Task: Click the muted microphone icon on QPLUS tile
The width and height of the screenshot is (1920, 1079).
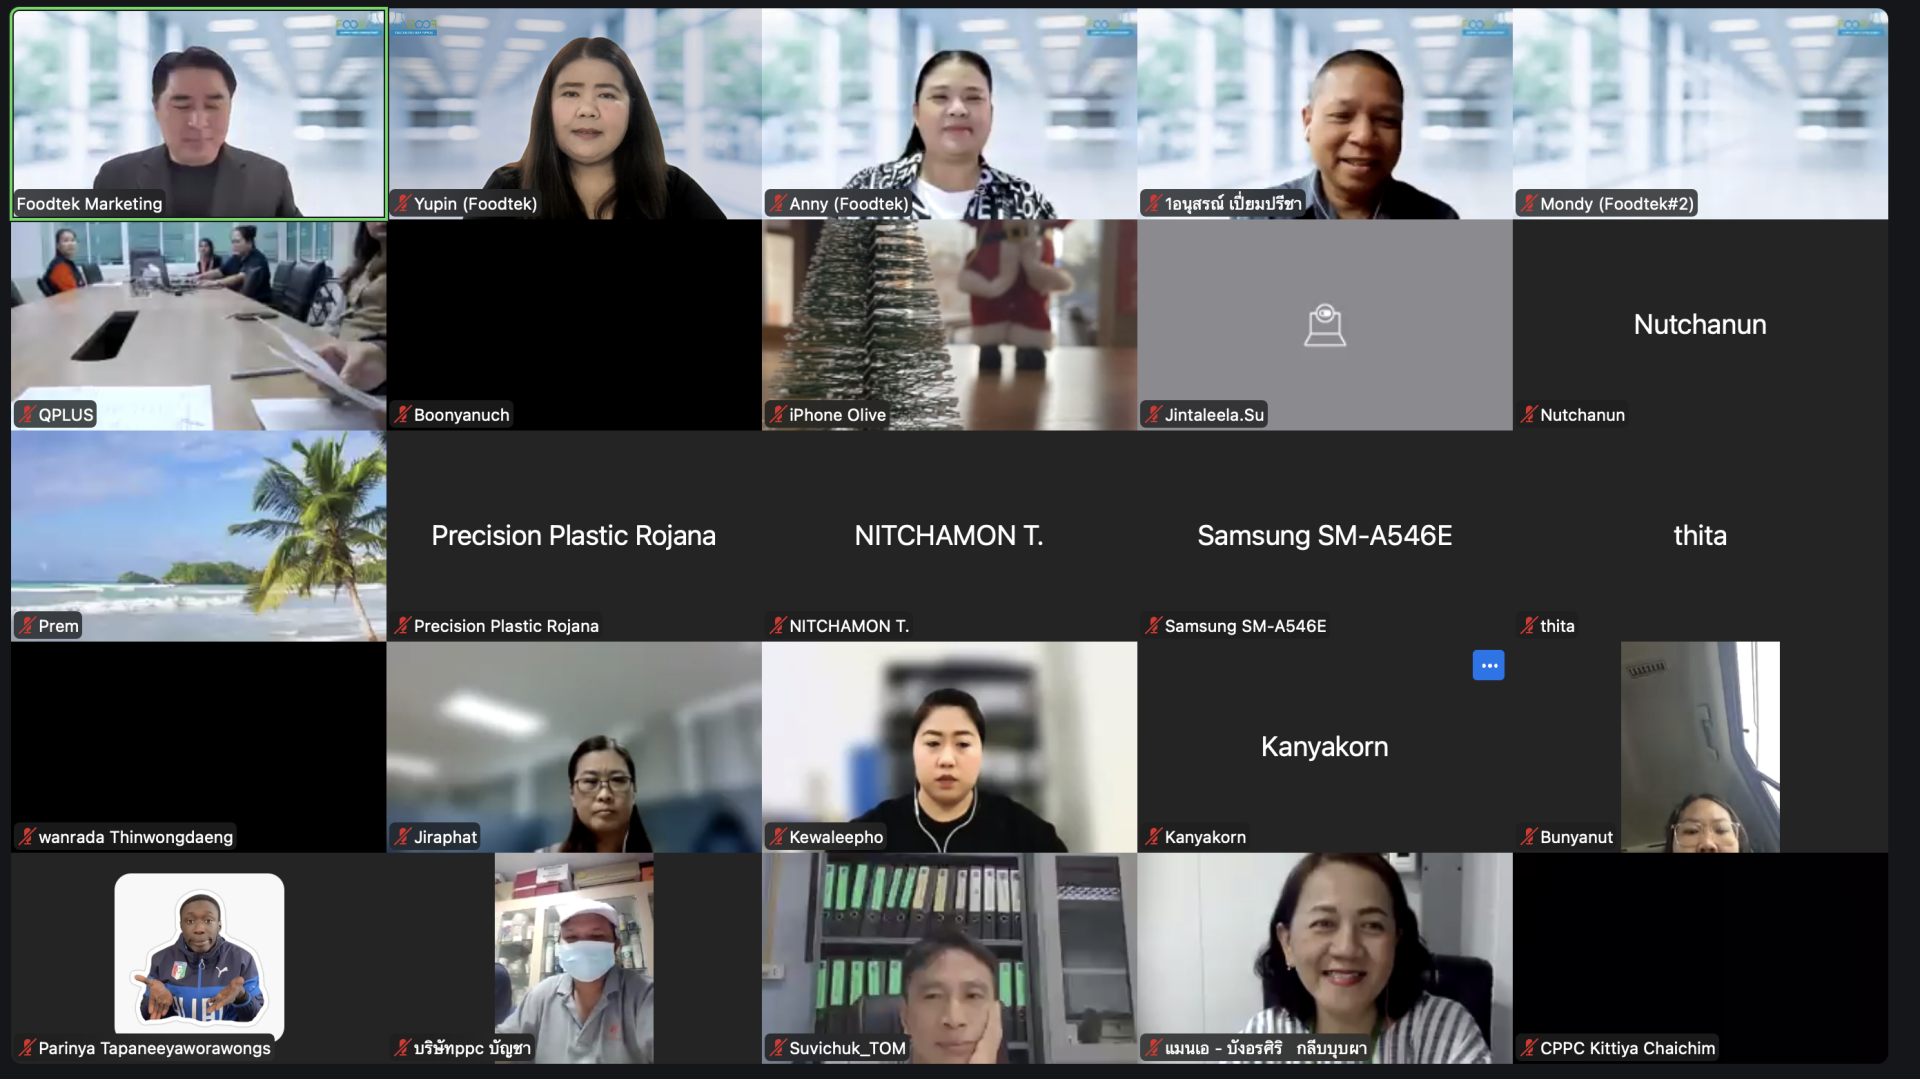Action: (x=27, y=415)
